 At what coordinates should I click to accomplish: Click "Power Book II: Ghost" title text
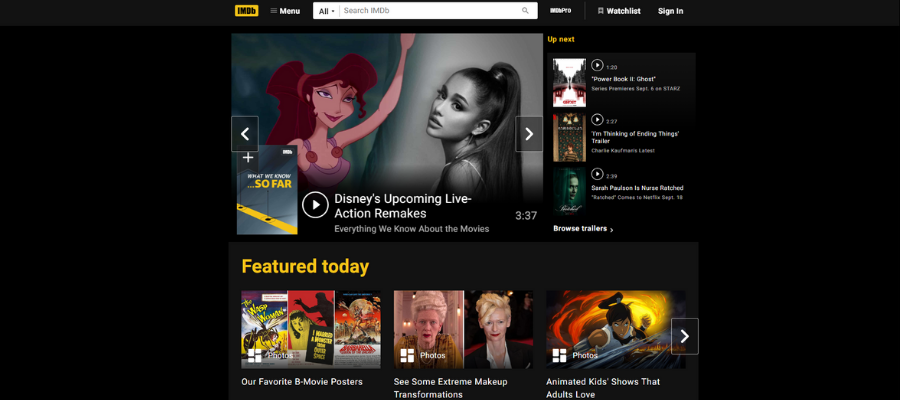[x=623, y=79]
